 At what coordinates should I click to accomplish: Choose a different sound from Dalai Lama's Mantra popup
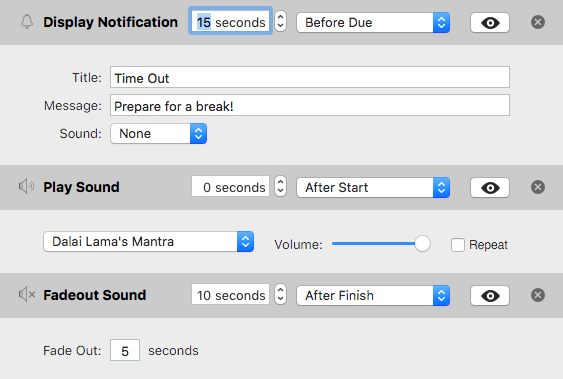point(149,242)
